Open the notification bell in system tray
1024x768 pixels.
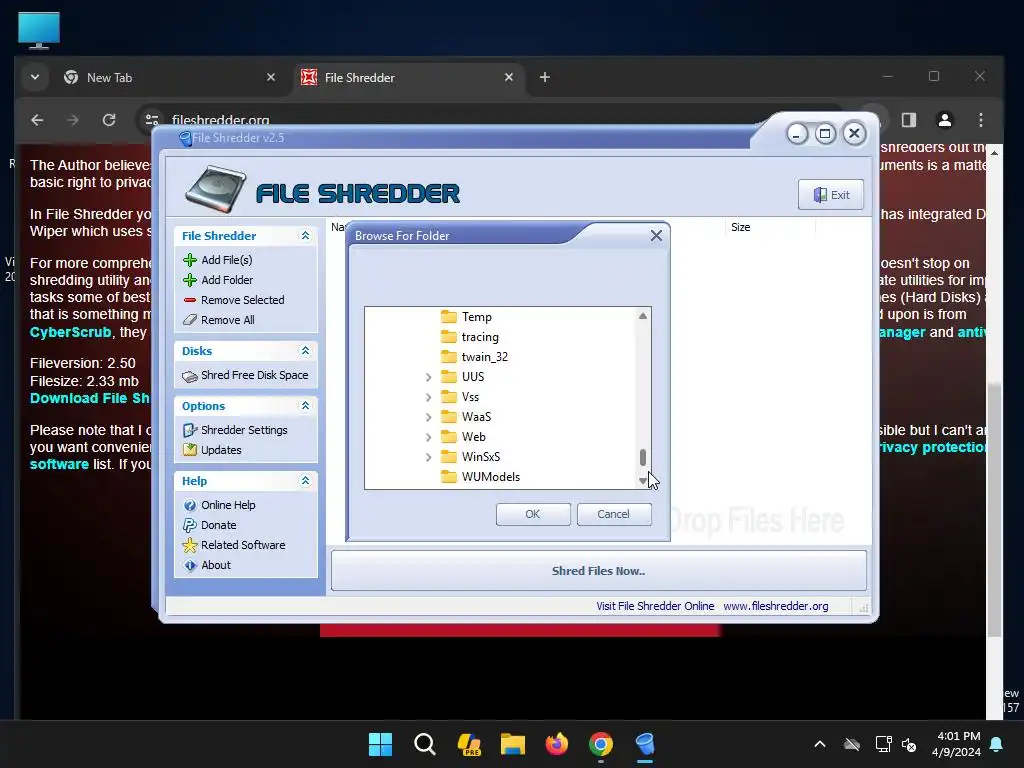tap(997, 744)
